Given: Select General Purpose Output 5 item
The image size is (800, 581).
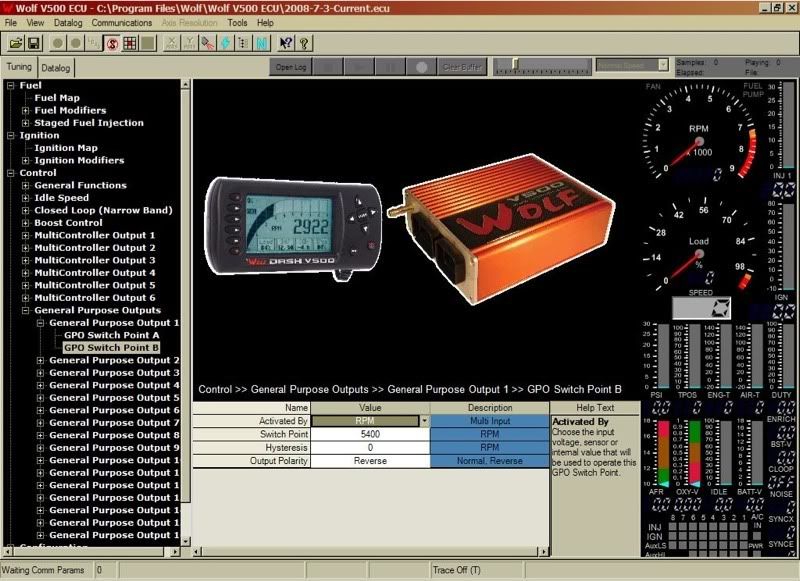Looking at the screenshot, I should (114, 398).
